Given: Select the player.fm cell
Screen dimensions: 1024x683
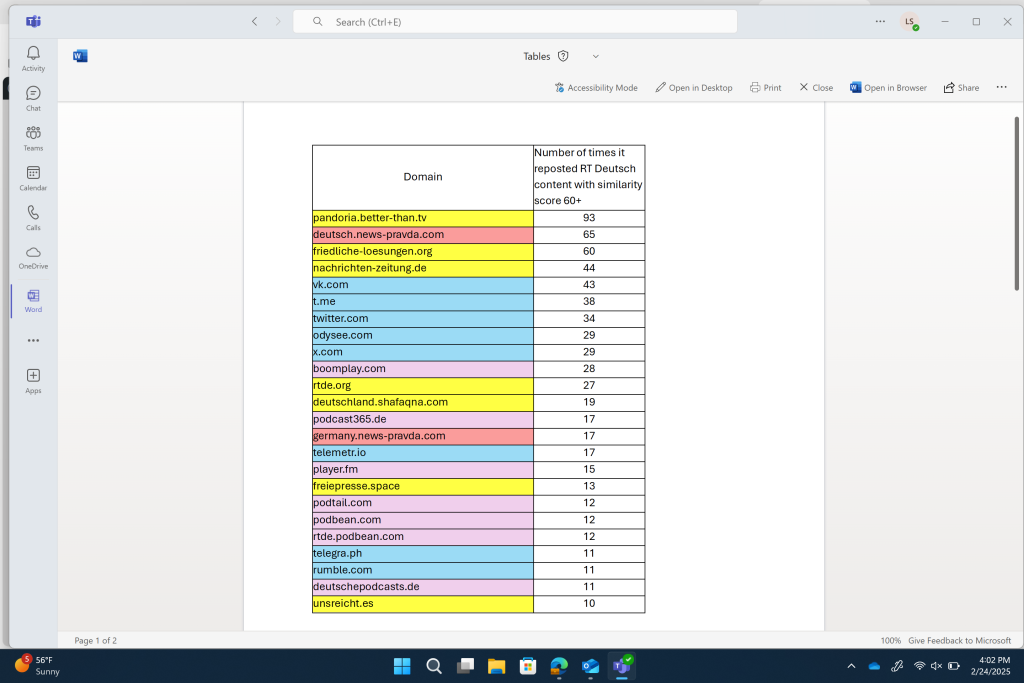Looking at the screenshot, I should coord(423,469).
